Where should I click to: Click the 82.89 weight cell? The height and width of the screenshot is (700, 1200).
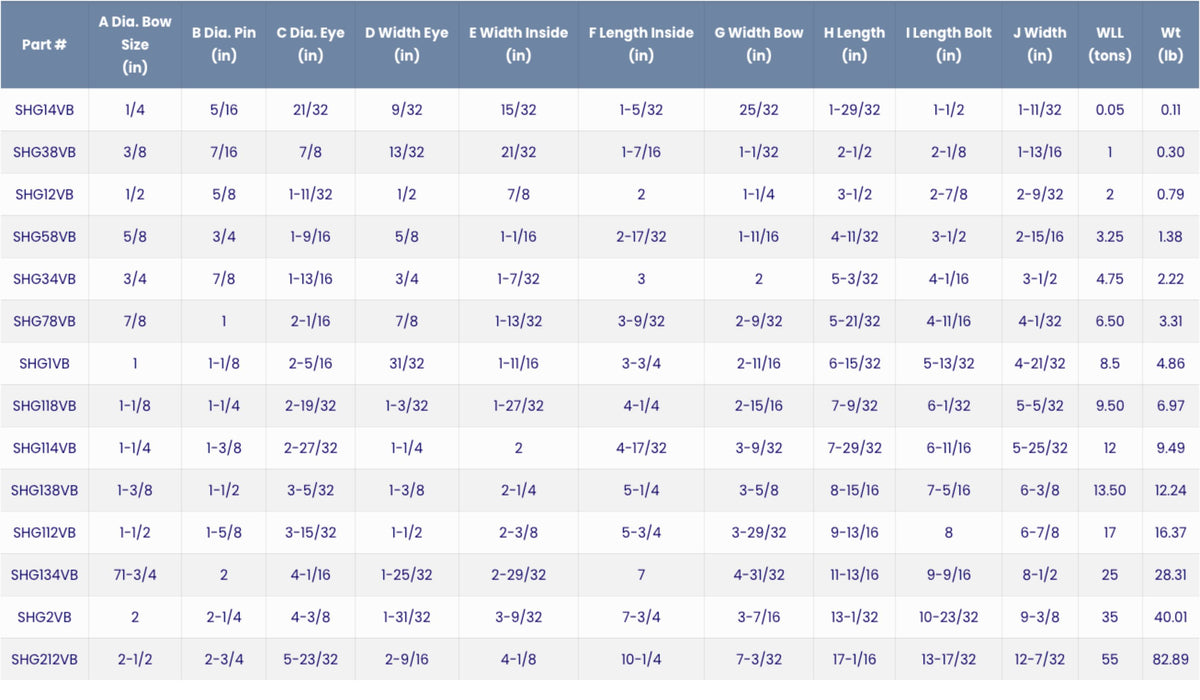coord(1170,659)
